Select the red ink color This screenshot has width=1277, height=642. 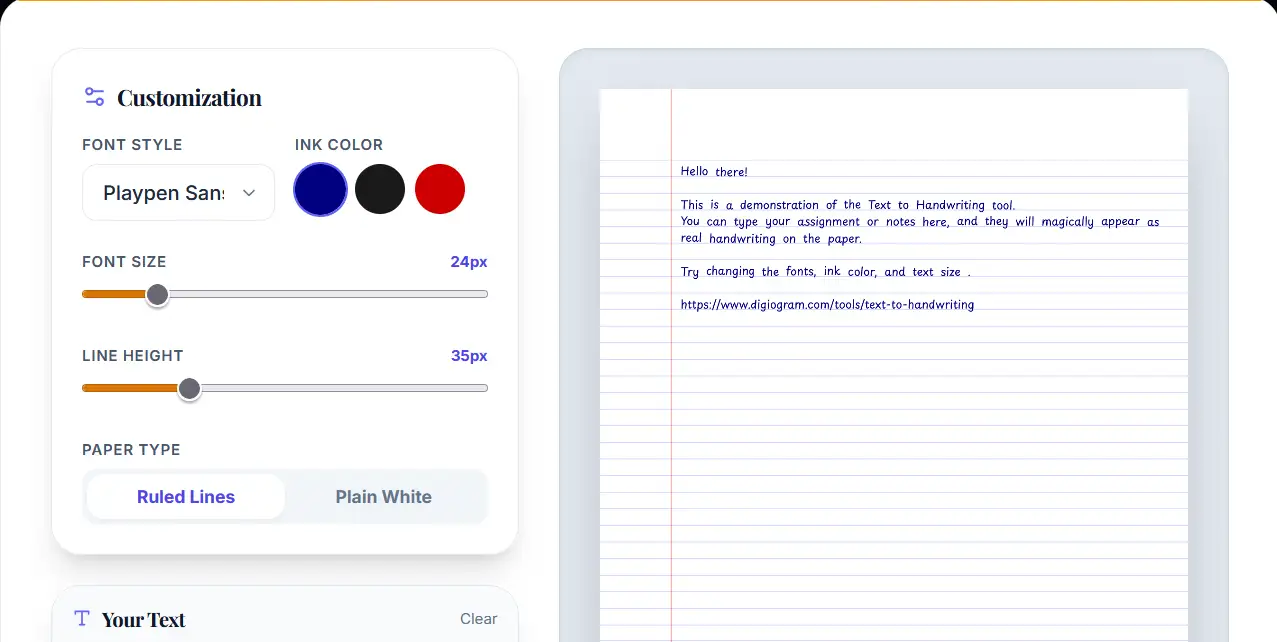[440, 189]
